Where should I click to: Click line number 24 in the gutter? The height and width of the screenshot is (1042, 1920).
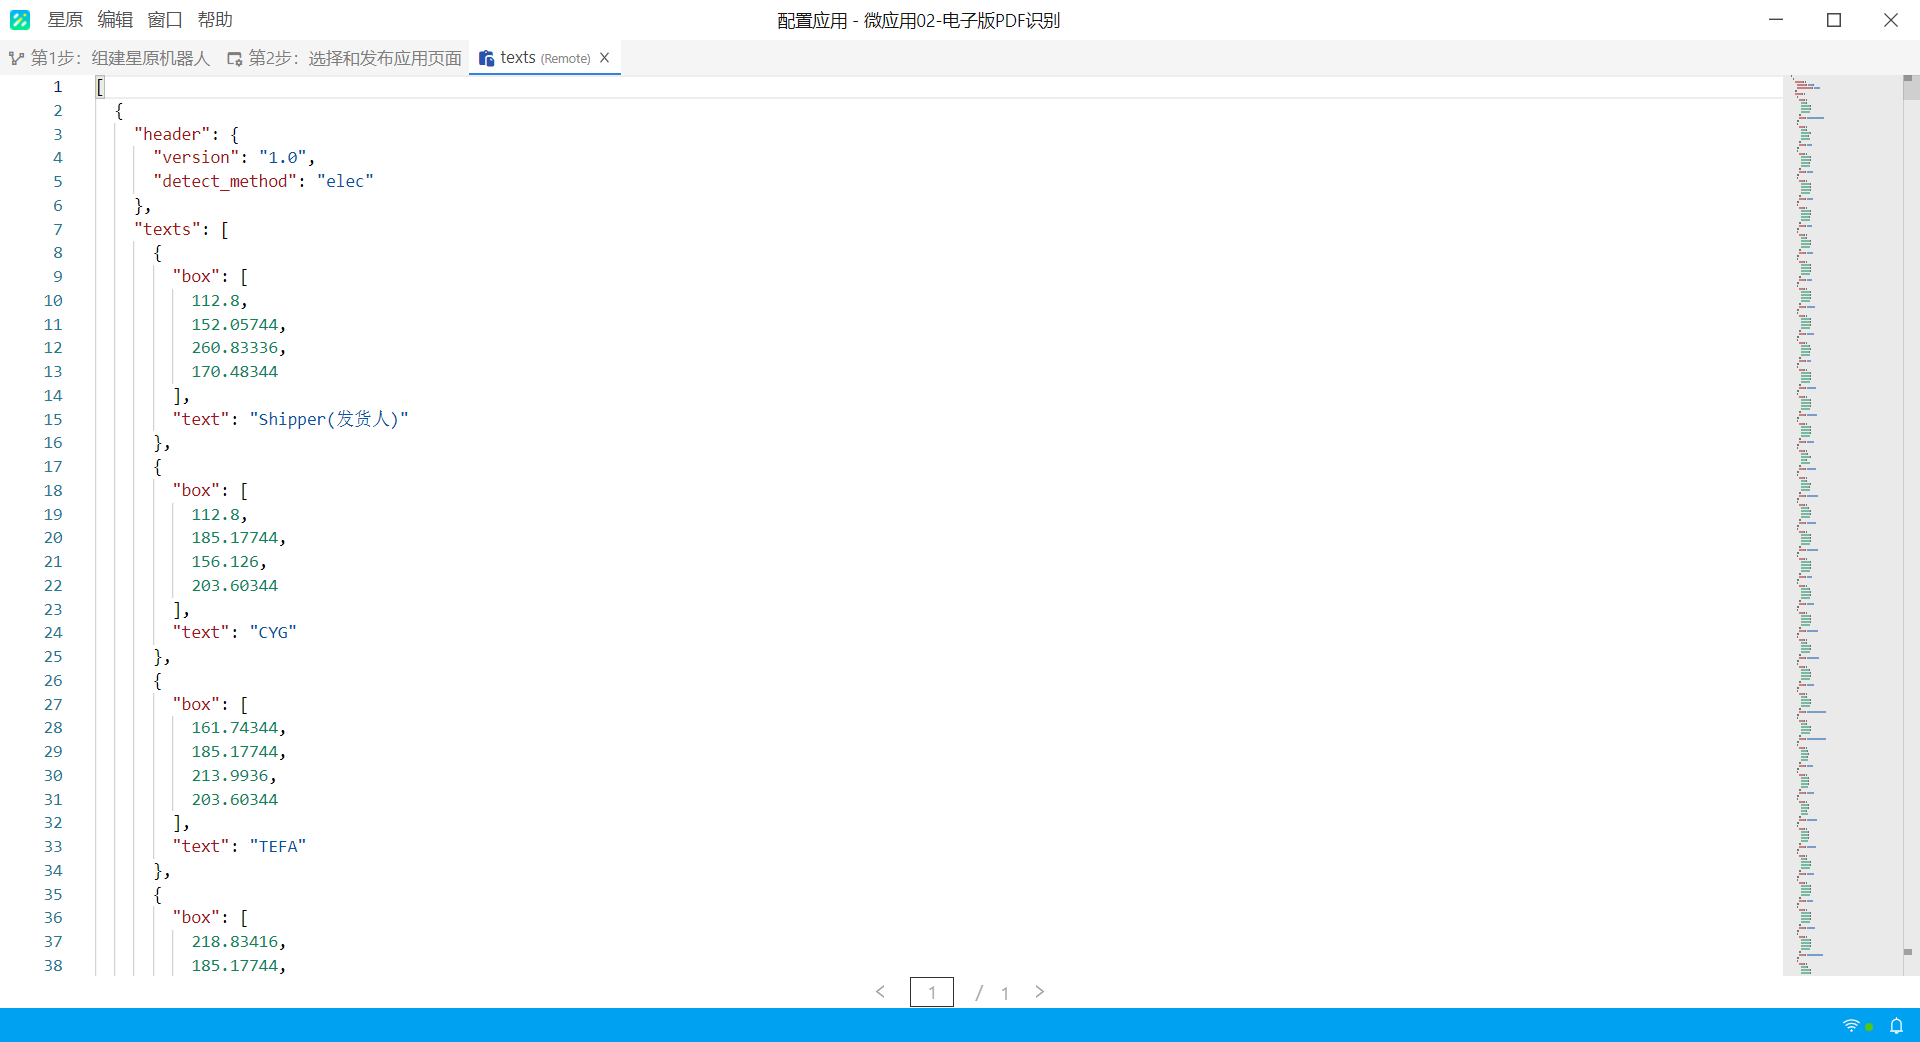(53, 633)
